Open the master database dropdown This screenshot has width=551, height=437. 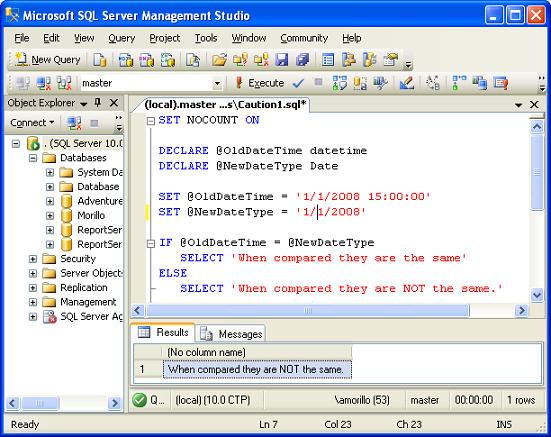click(217, 84)
